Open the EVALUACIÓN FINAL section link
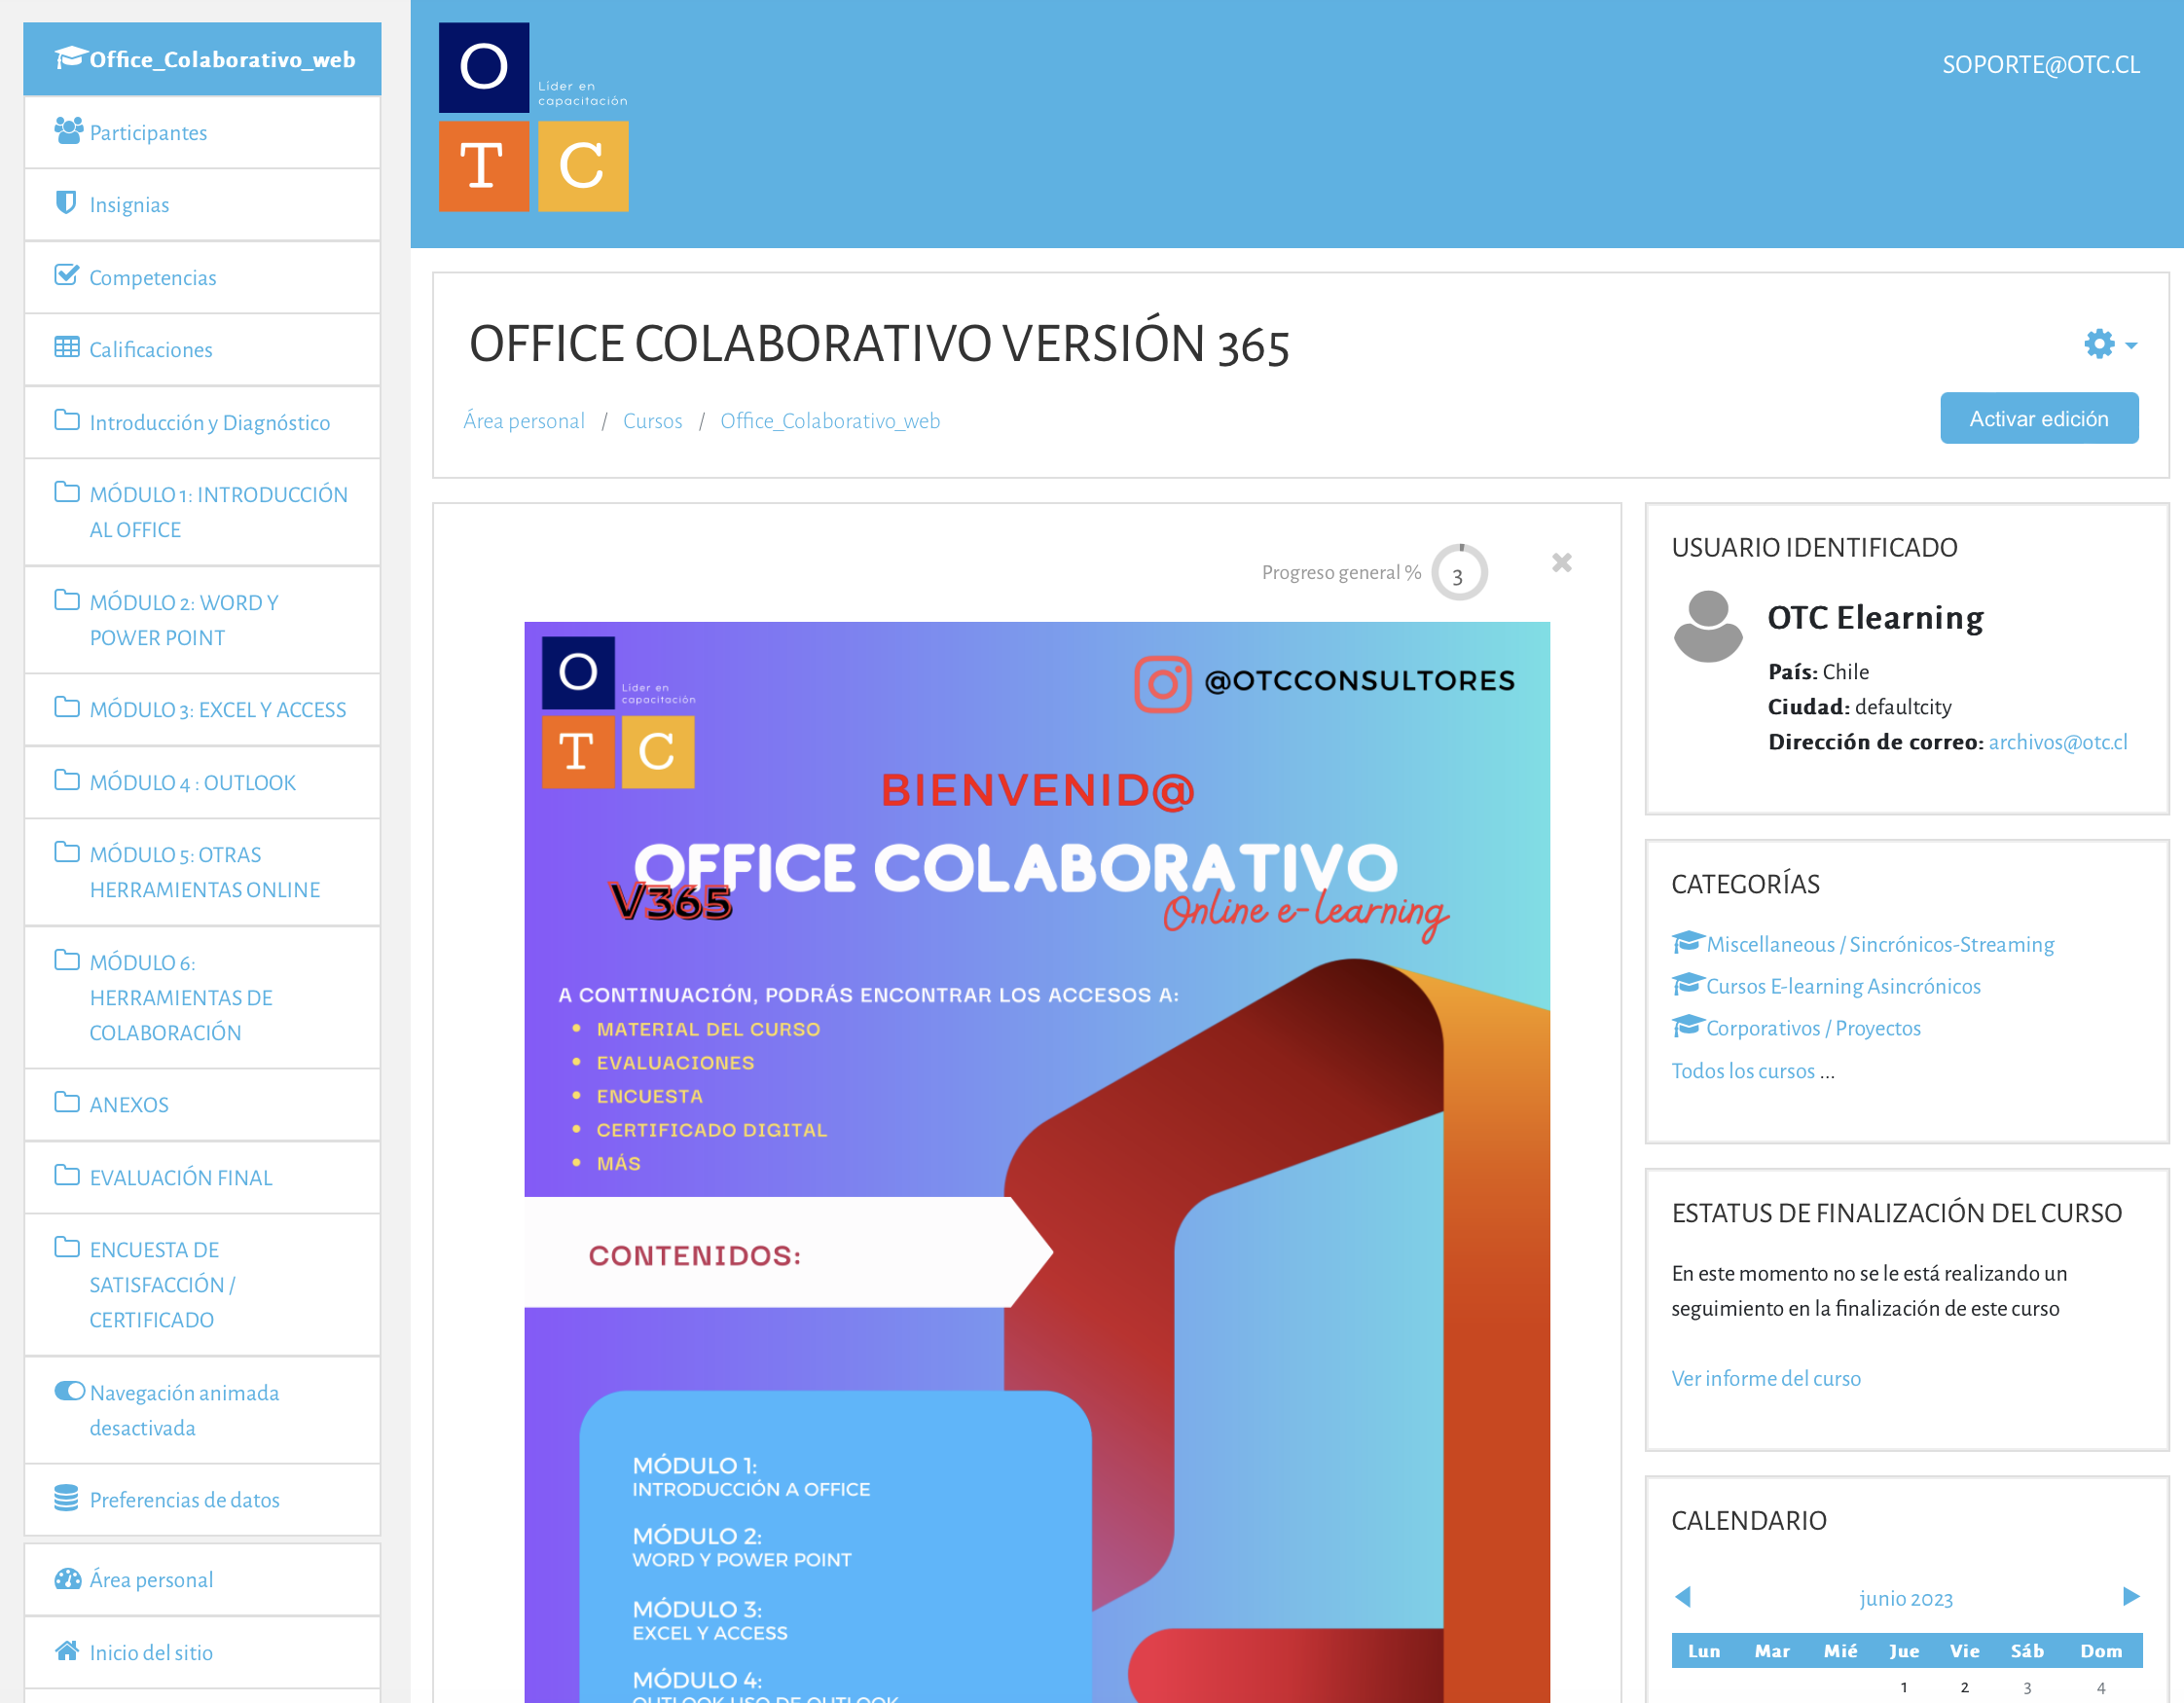This screenshot has height=1703, width=2184. 202,1177
